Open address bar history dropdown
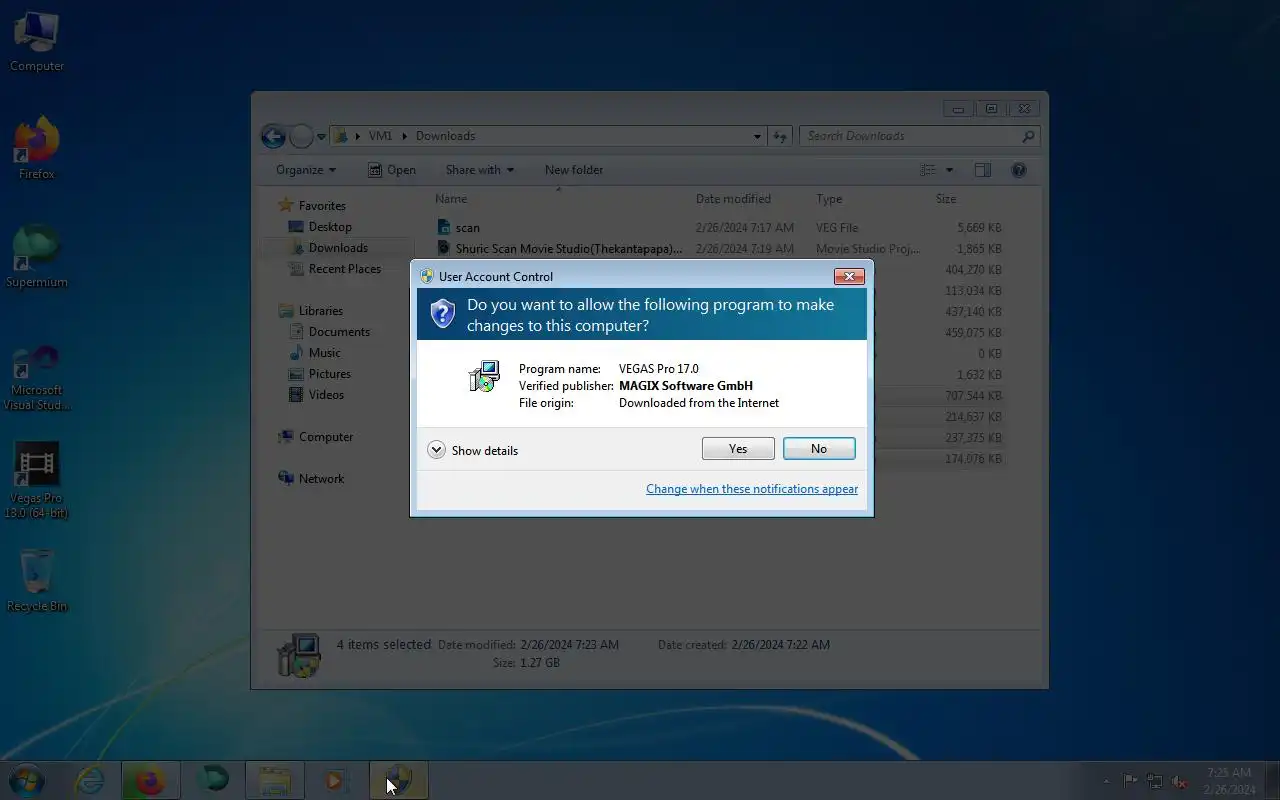This screenshot has height=800, width=1280. click(757, 136)
